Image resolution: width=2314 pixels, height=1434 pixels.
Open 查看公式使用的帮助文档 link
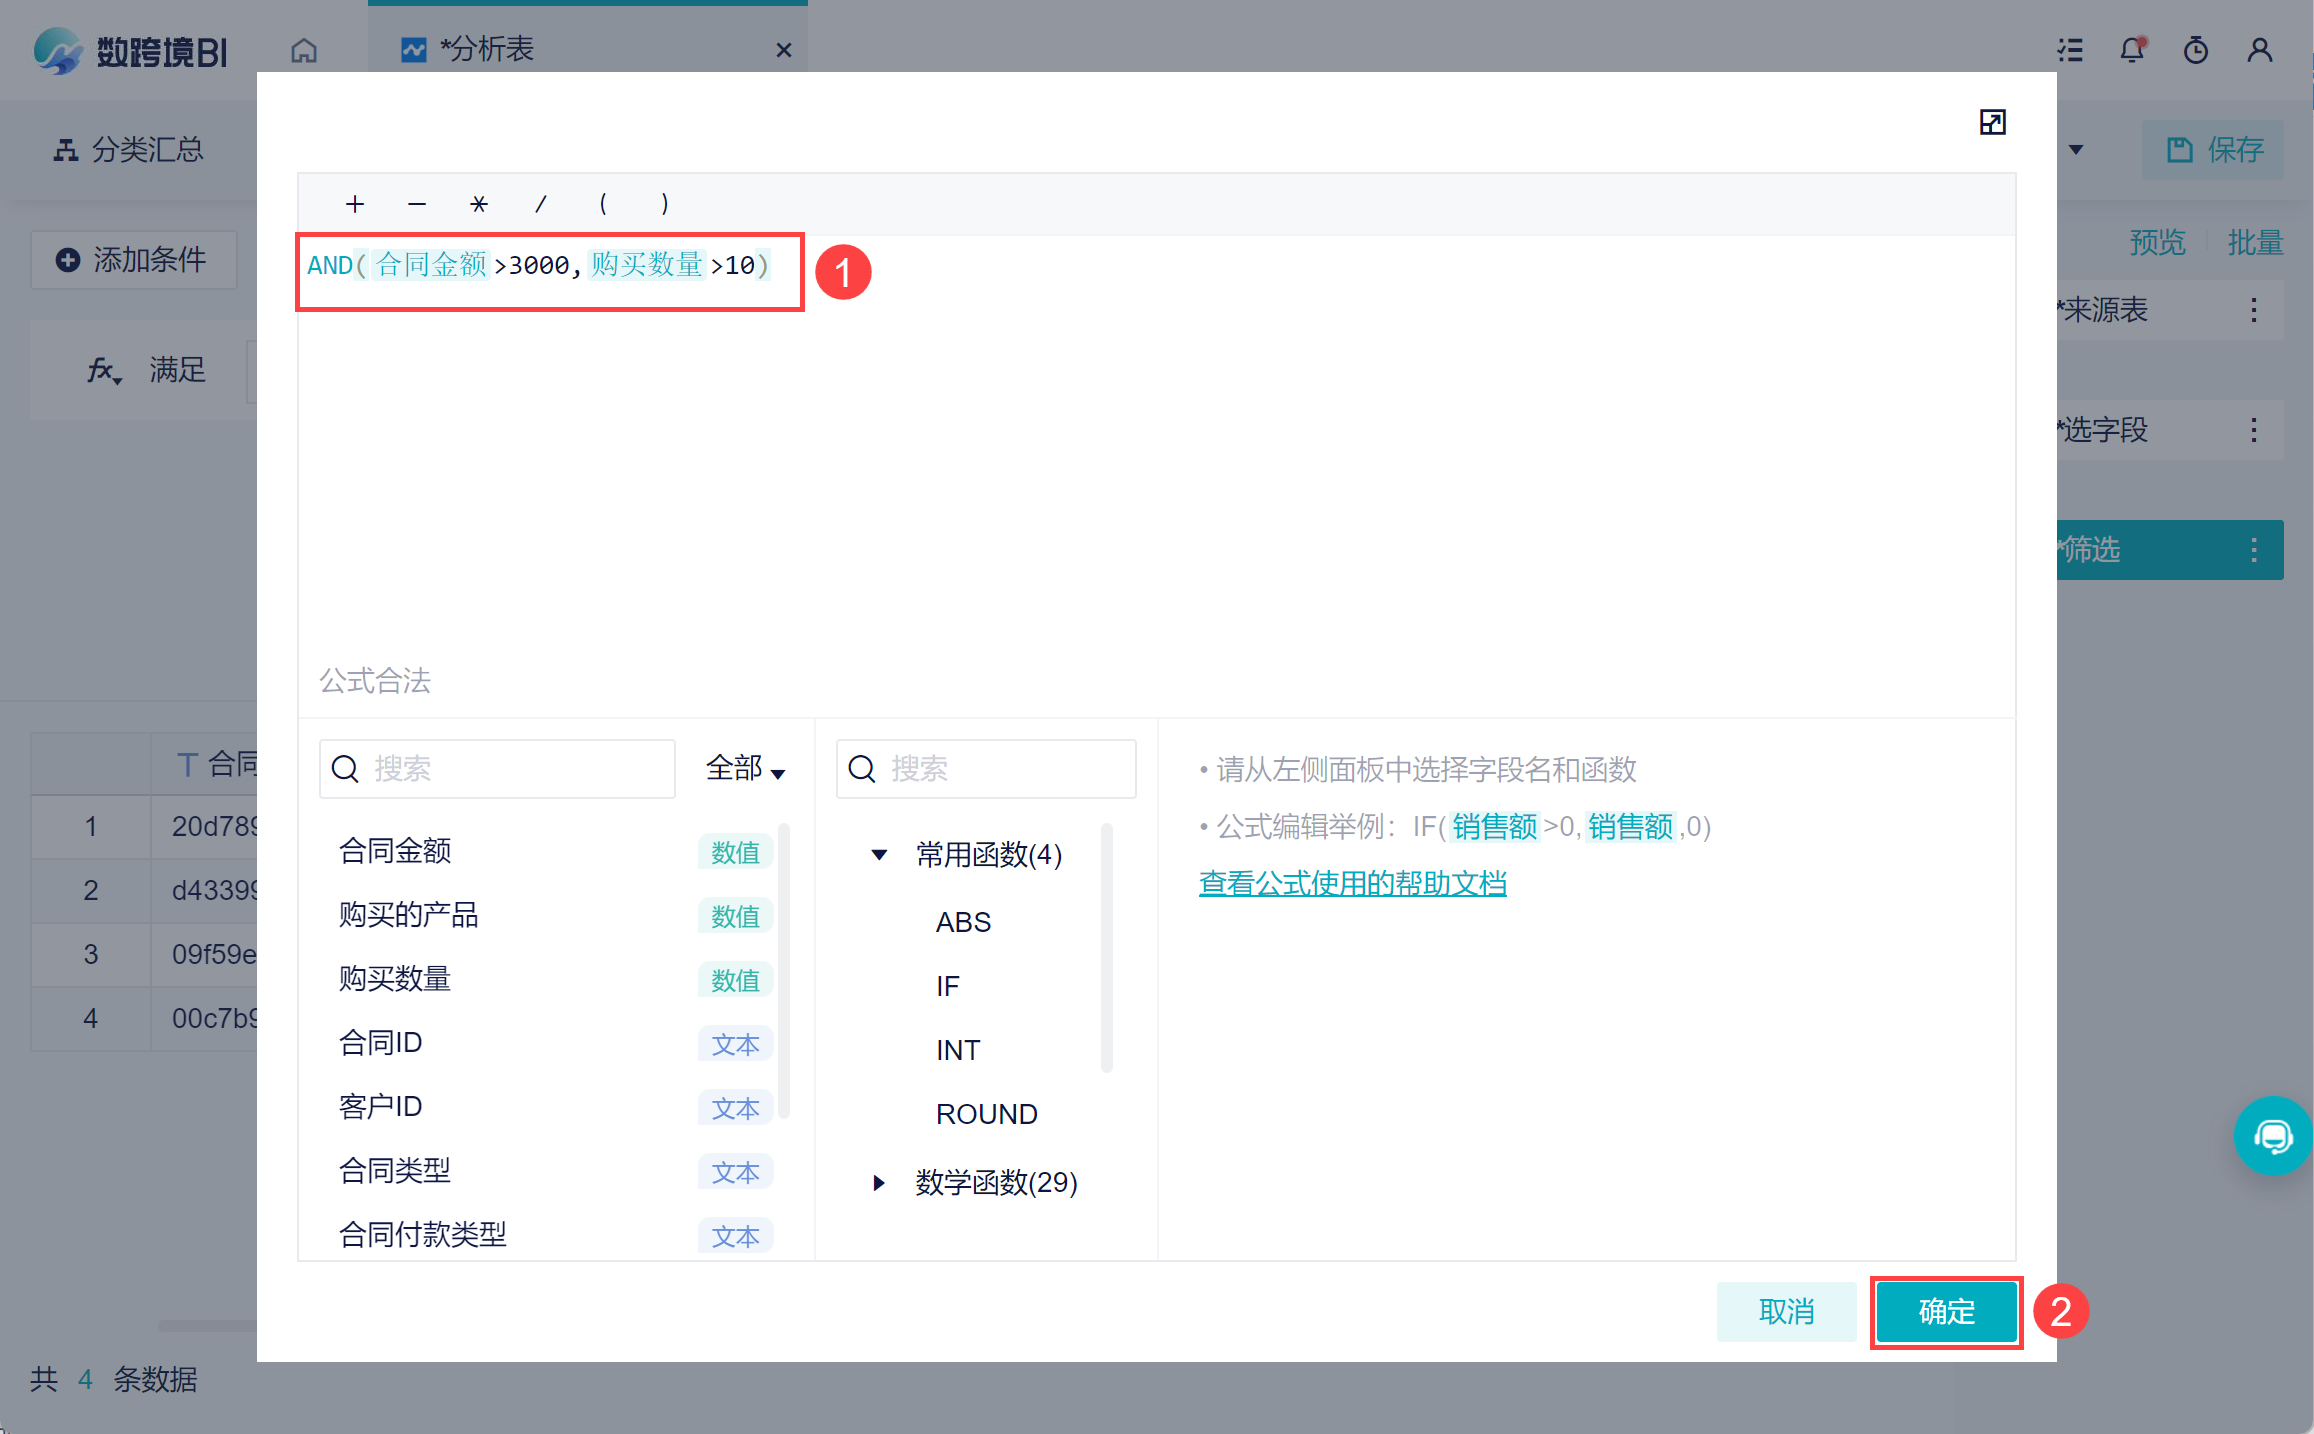(x=1352, y=883)
